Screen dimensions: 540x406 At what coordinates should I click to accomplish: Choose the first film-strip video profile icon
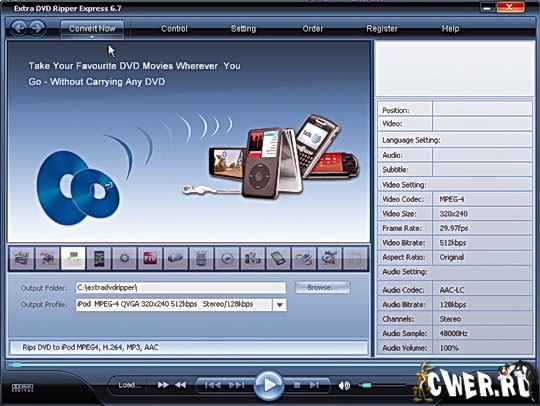pyautogui.click(x=22, y=258)
